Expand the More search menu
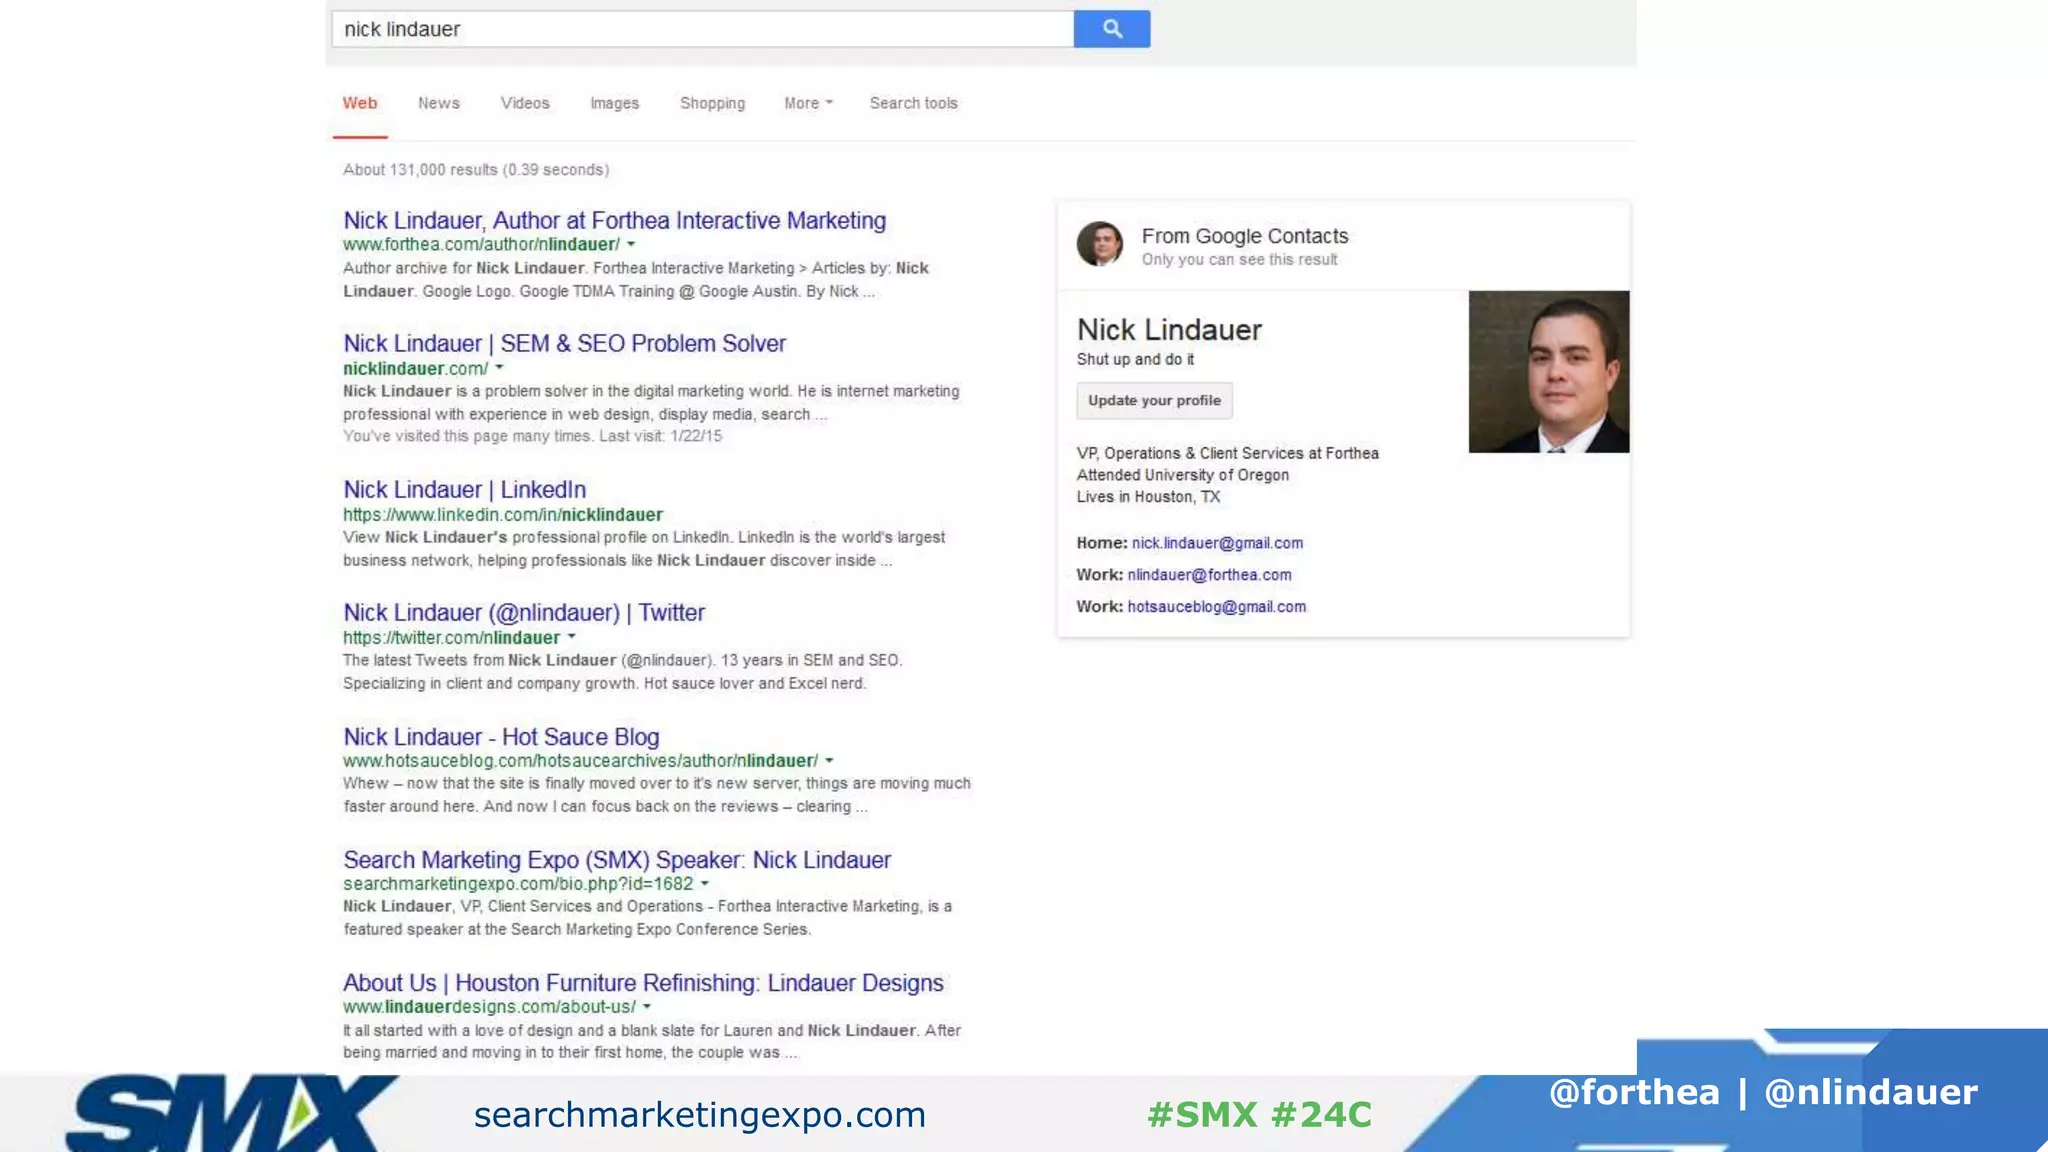Viewport: 2048px width, 1152px height. [808, 103]
